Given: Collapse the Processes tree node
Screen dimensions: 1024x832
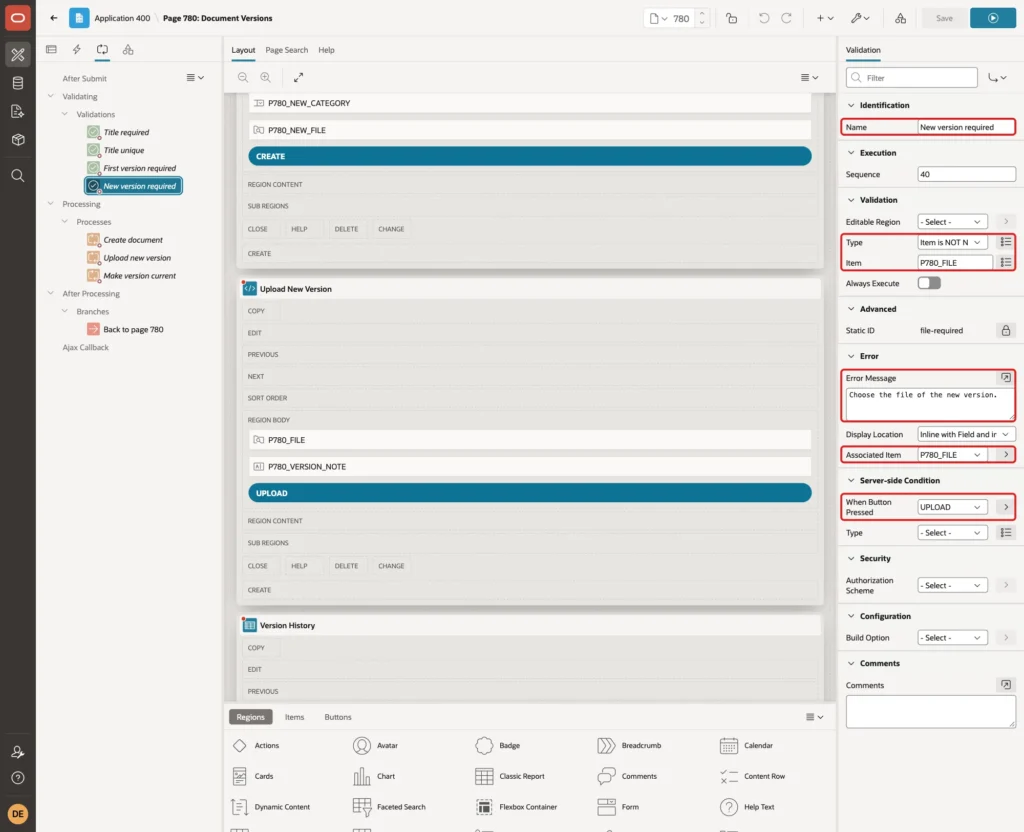Looking at the screenshot, I should pyautogui.click(x=65, y=222).
